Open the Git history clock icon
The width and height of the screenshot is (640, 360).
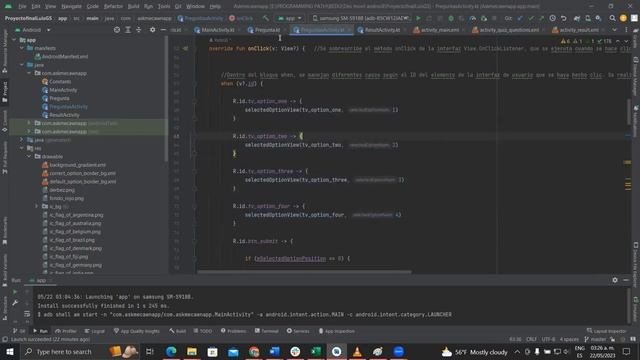coord(553,18)
